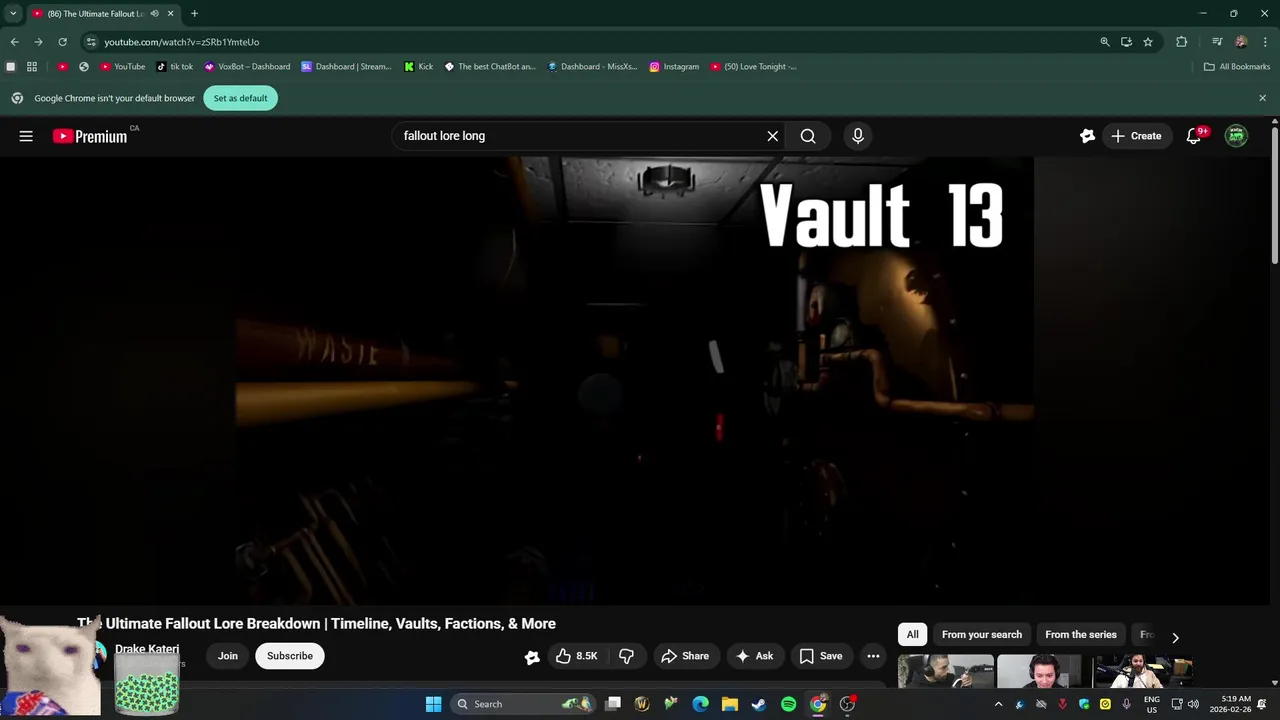Screen dimensions: 1280x720
Task: Open the YouTube hamburger guide menu
Action: 26,136
